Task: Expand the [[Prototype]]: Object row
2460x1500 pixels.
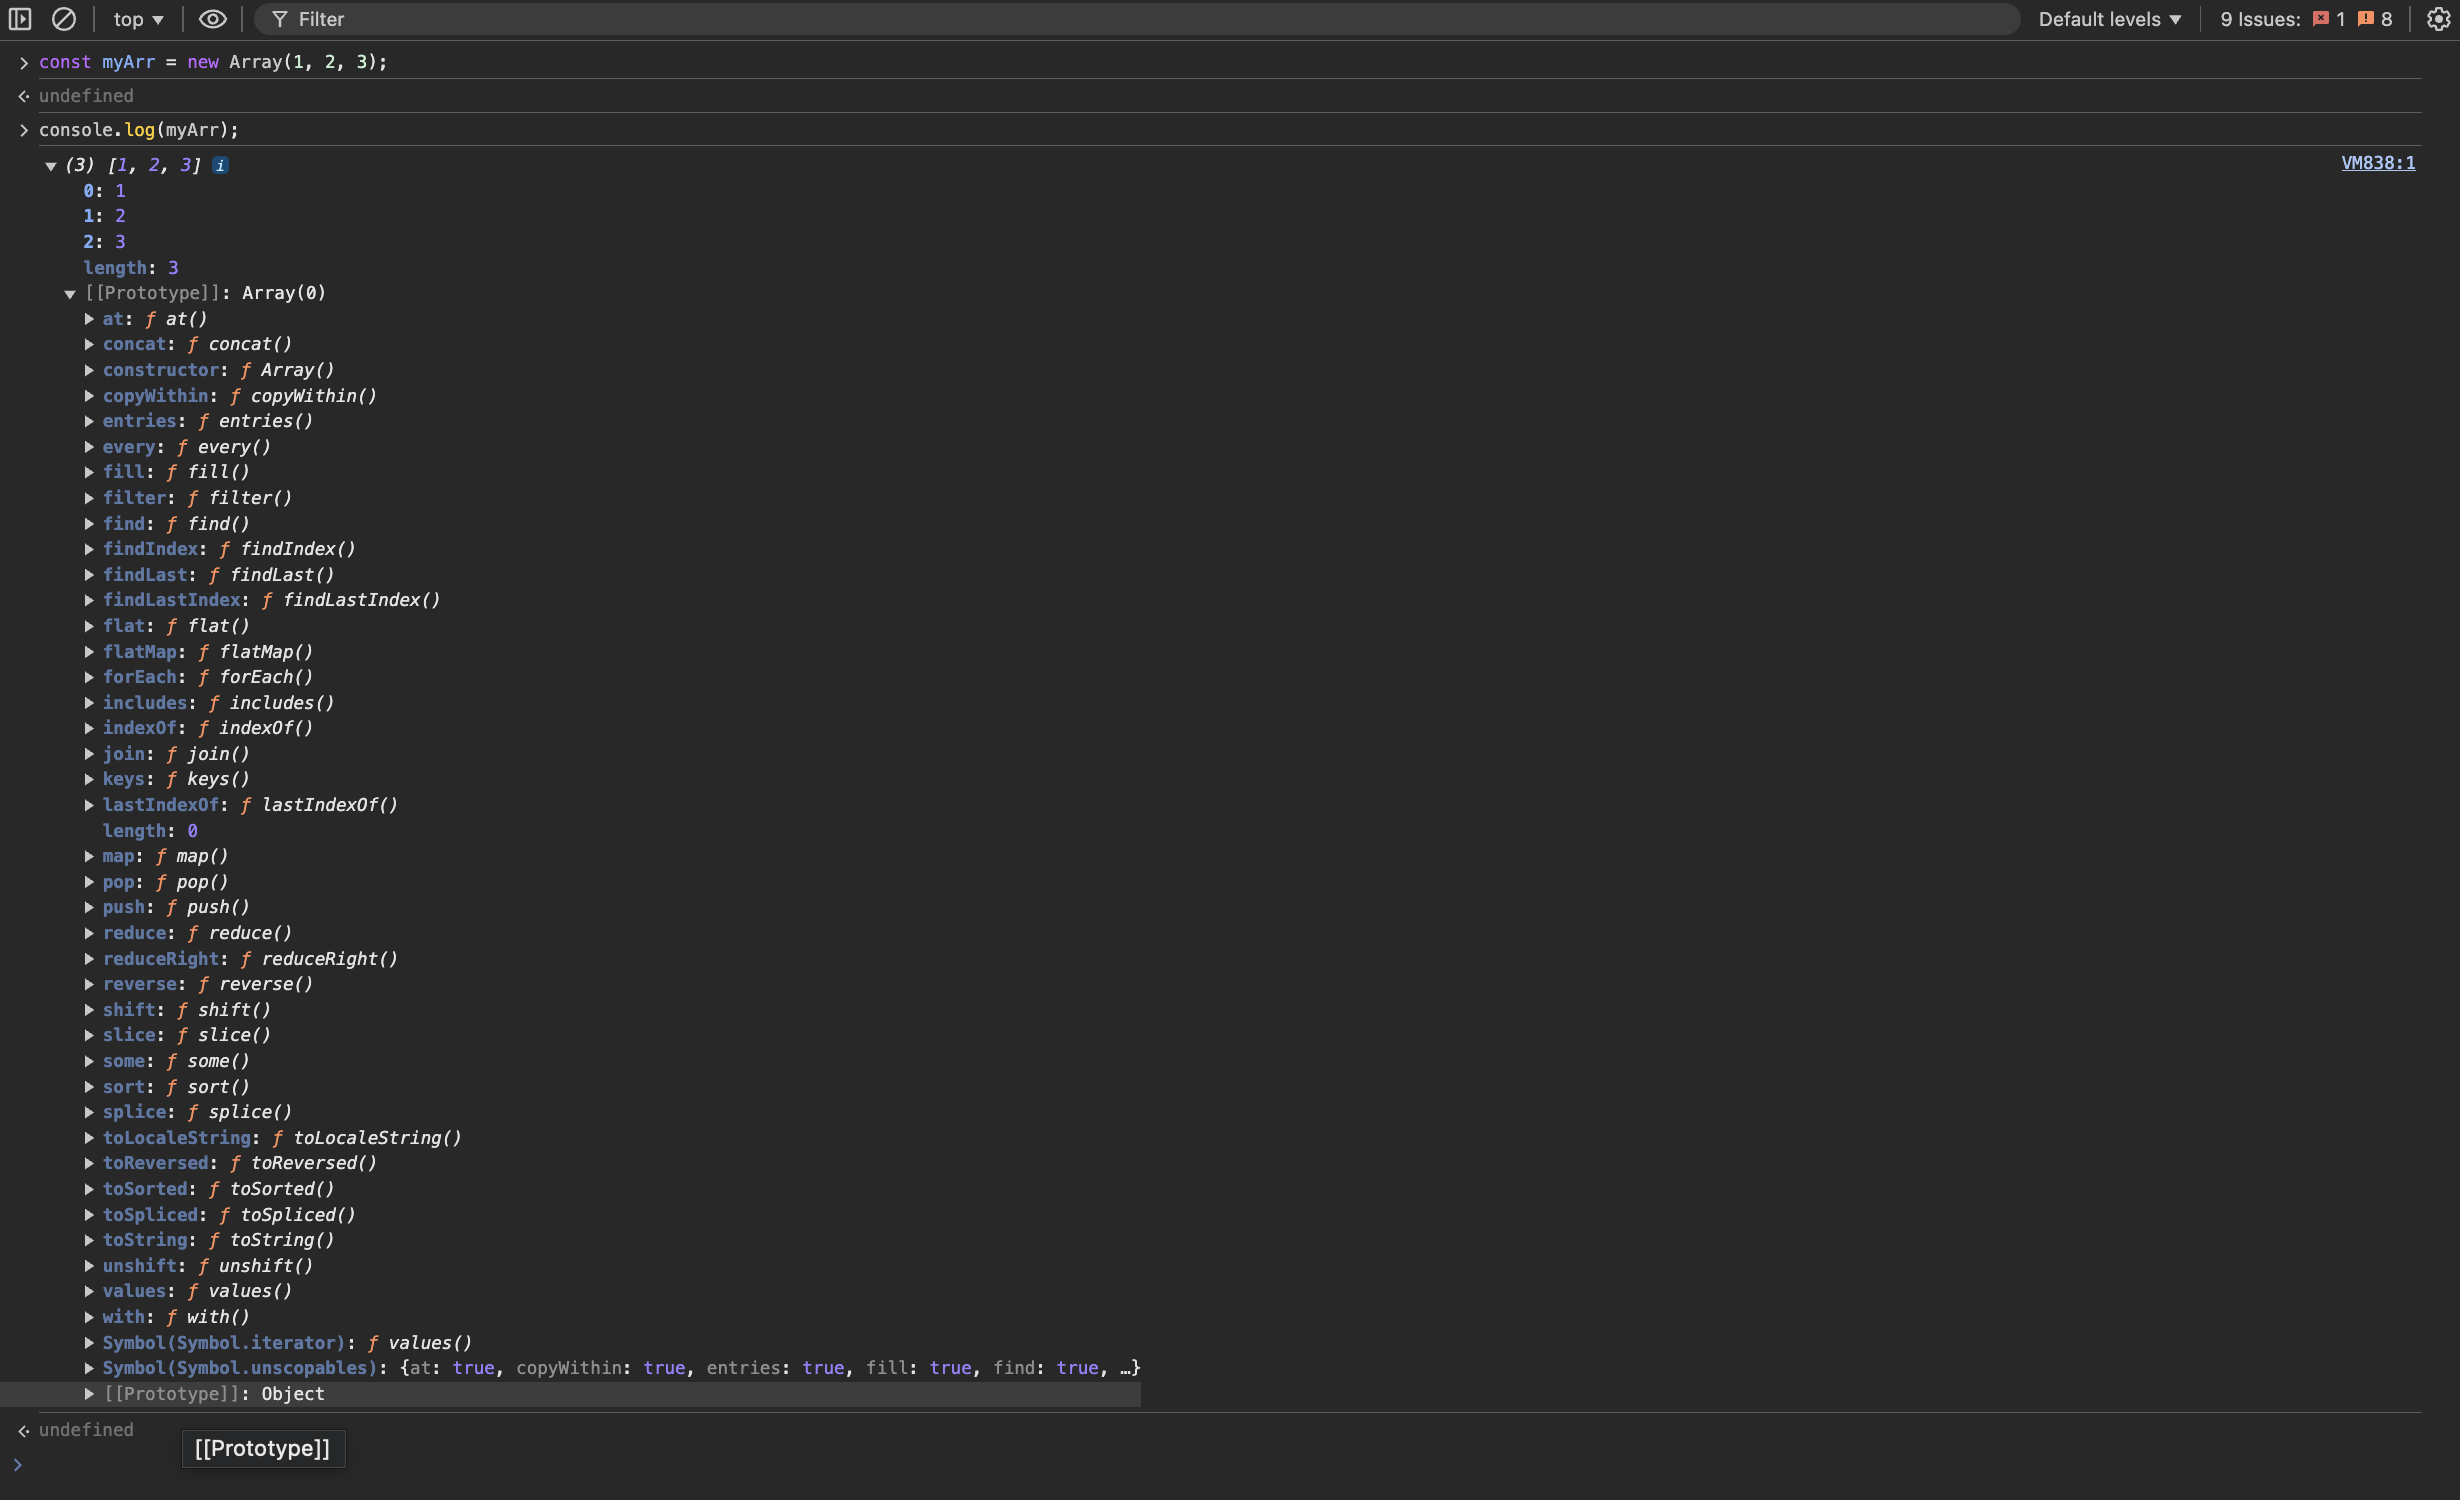Action: point(89,1394)
